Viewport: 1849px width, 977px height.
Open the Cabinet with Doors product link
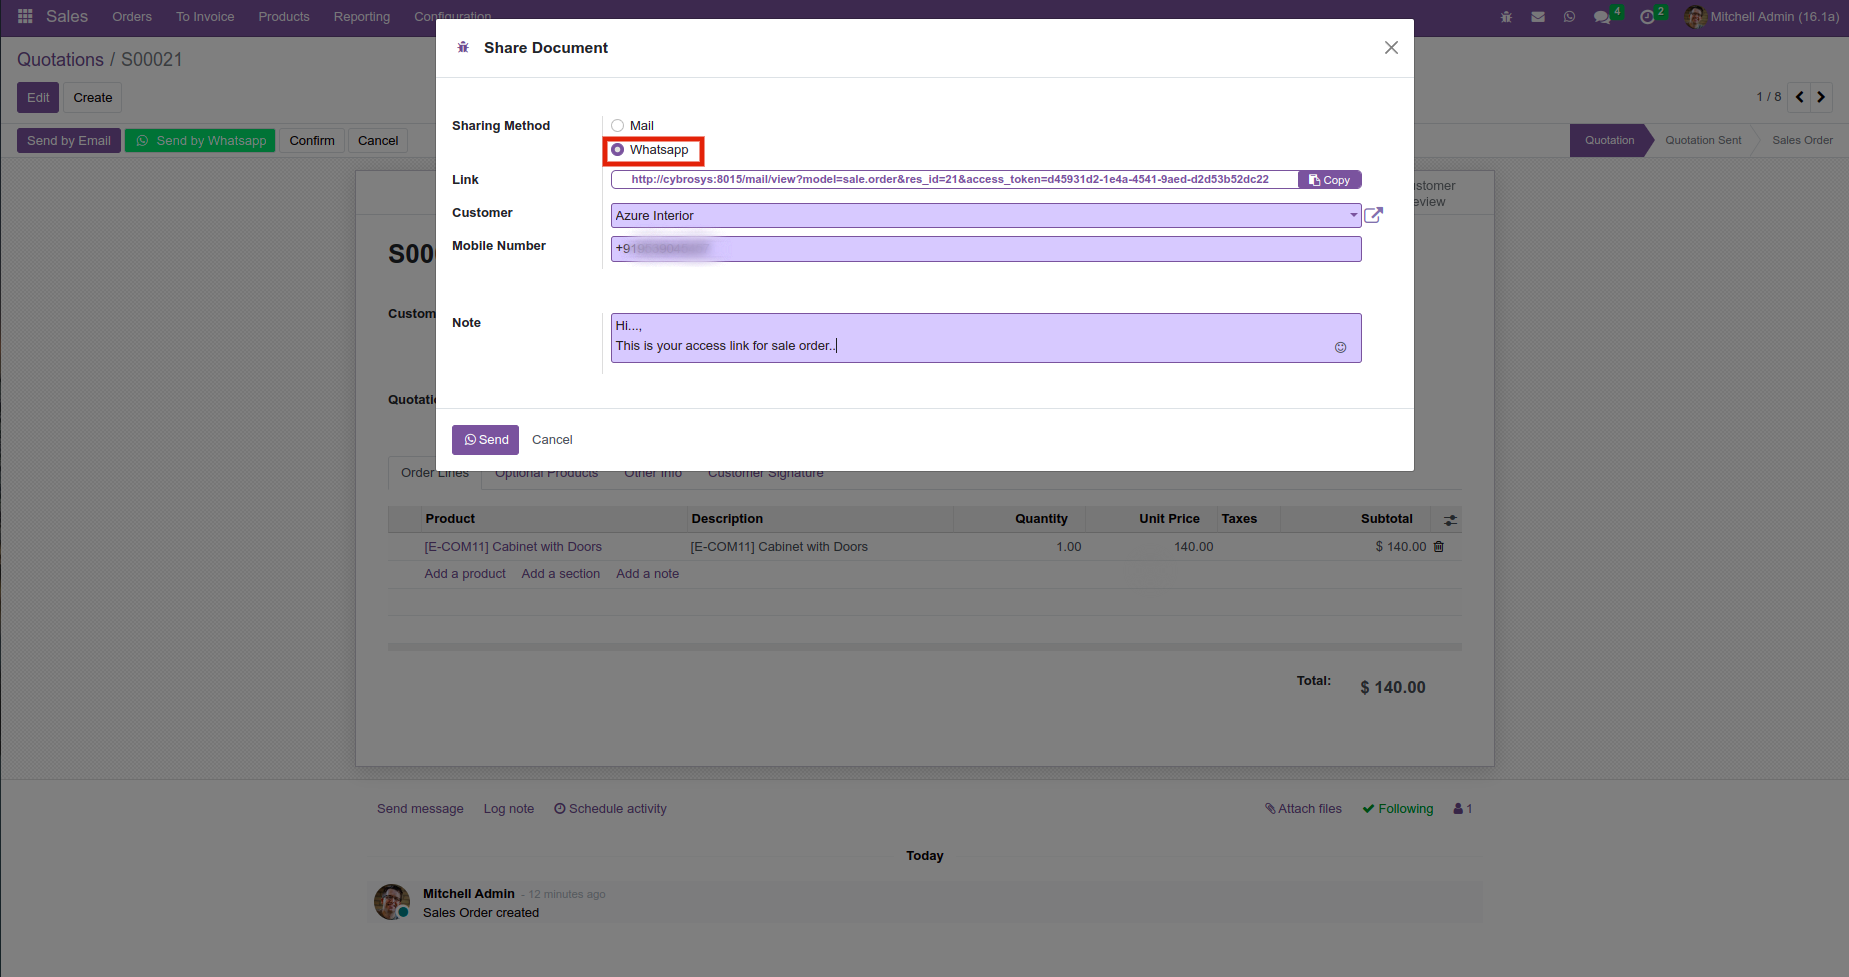tap(513, 547)
